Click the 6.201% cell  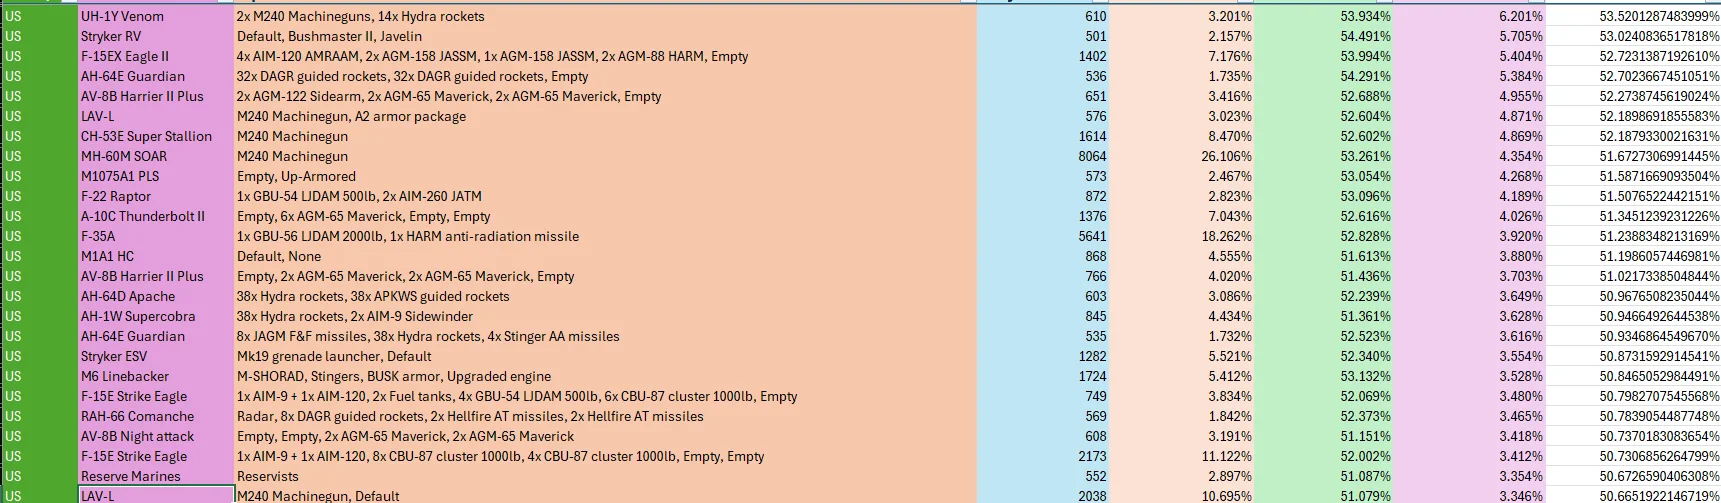point(1469,16)
